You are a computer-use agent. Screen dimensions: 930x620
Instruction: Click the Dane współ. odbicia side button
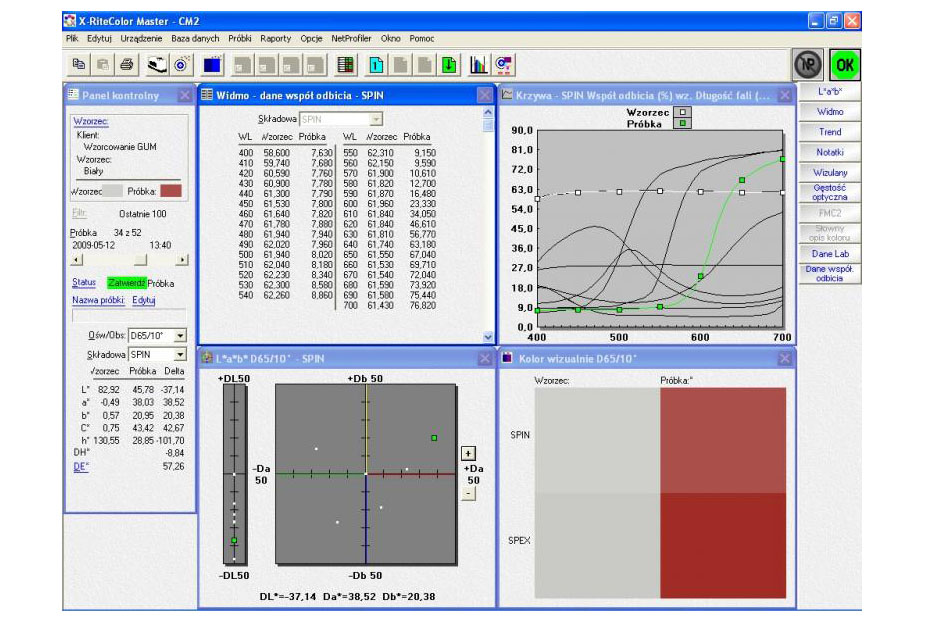830,274
